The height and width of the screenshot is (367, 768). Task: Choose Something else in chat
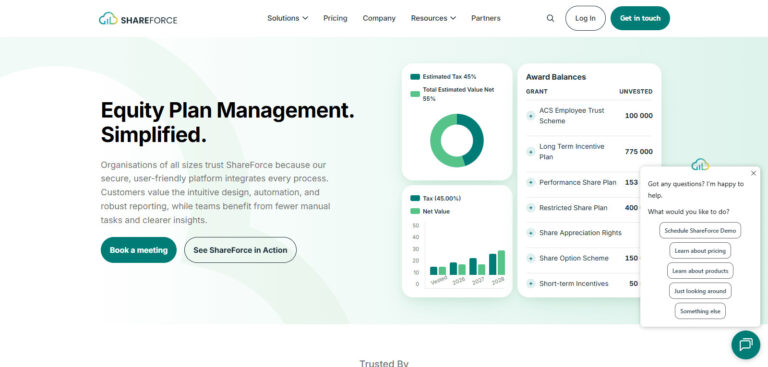click(700, 311)
